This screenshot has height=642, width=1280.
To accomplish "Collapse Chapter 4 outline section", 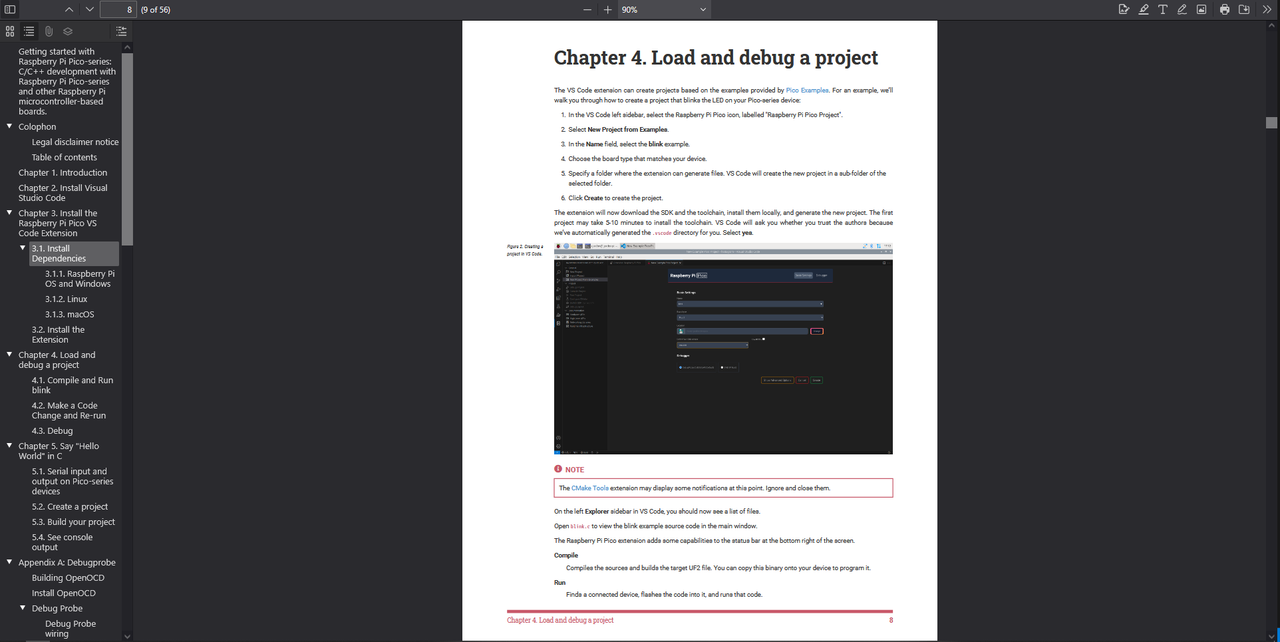I will click(9, 355).
